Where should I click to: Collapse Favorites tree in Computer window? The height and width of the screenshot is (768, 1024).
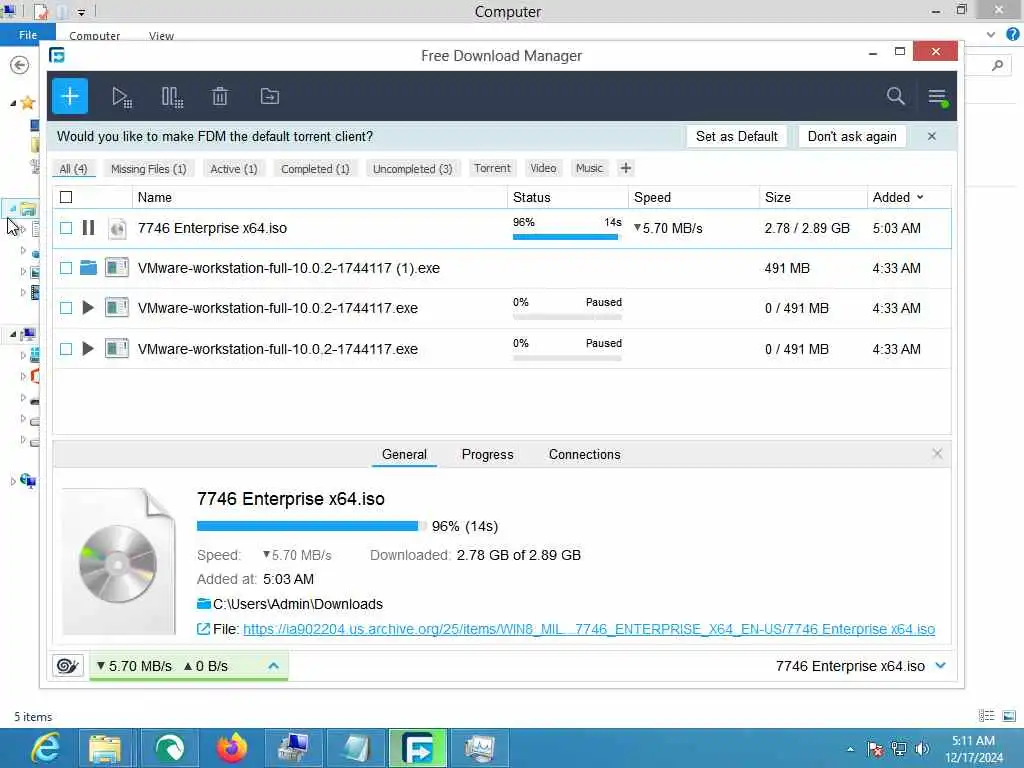pos(13,103)
